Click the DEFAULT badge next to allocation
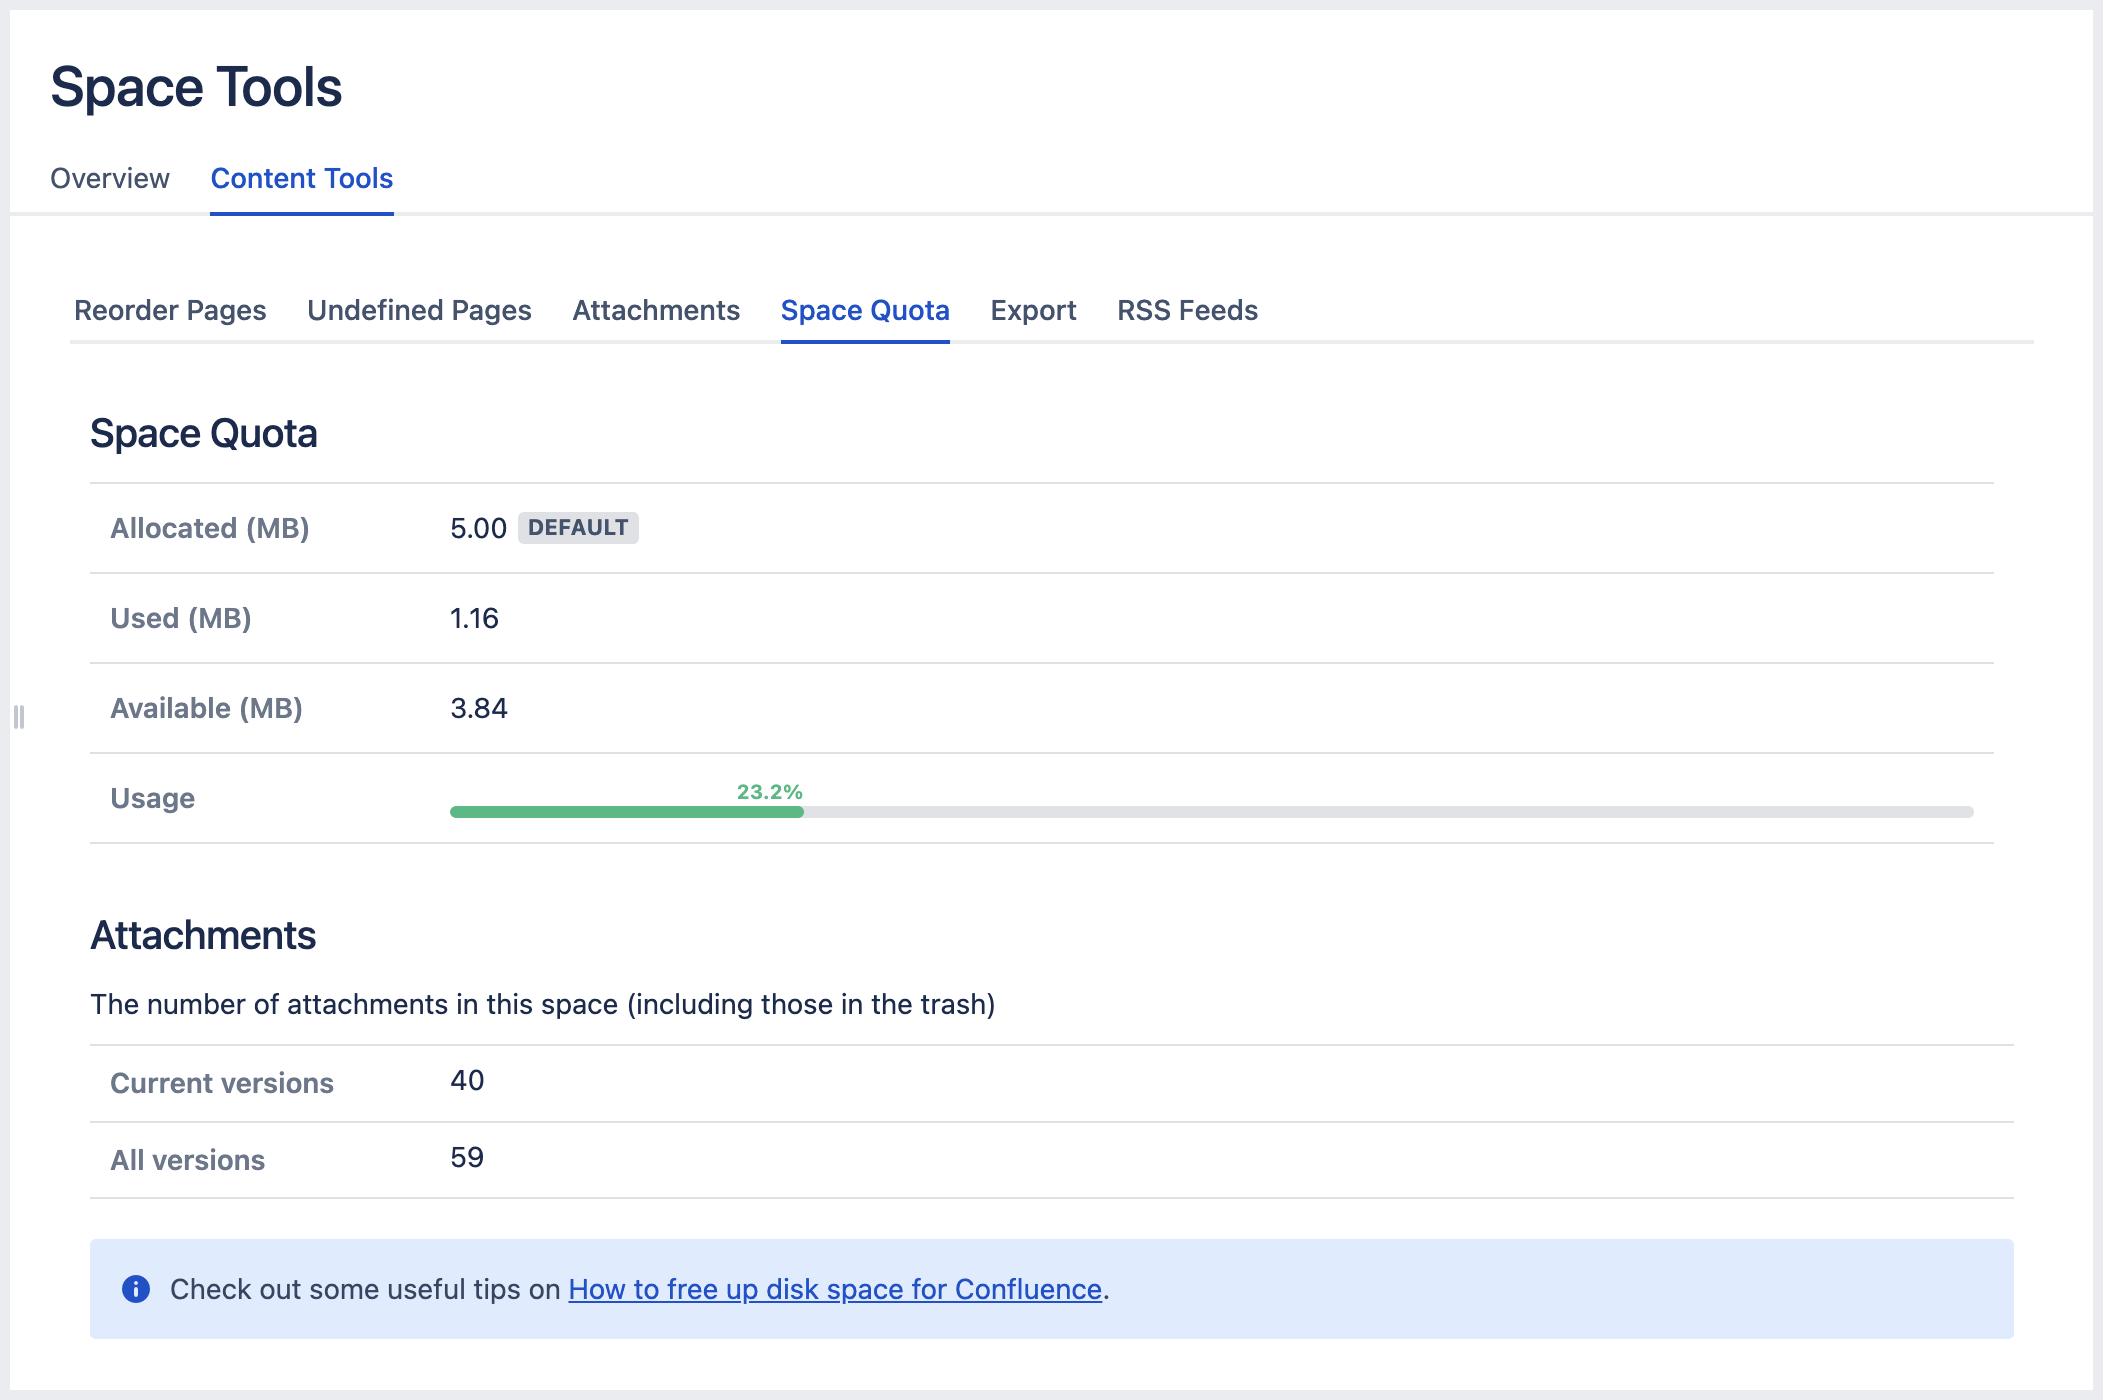The image size is (2103, 1400). (x=578, y=528)
